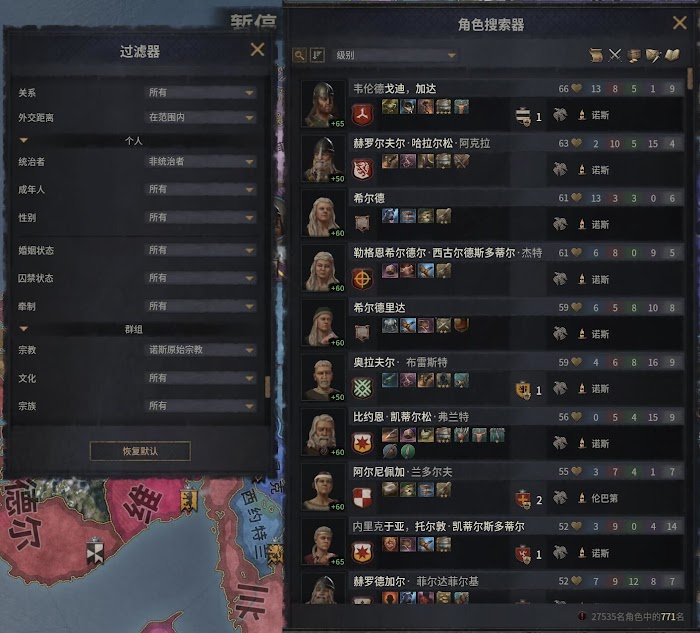Sort by stewardship coin chest icon

pos(633,55)
